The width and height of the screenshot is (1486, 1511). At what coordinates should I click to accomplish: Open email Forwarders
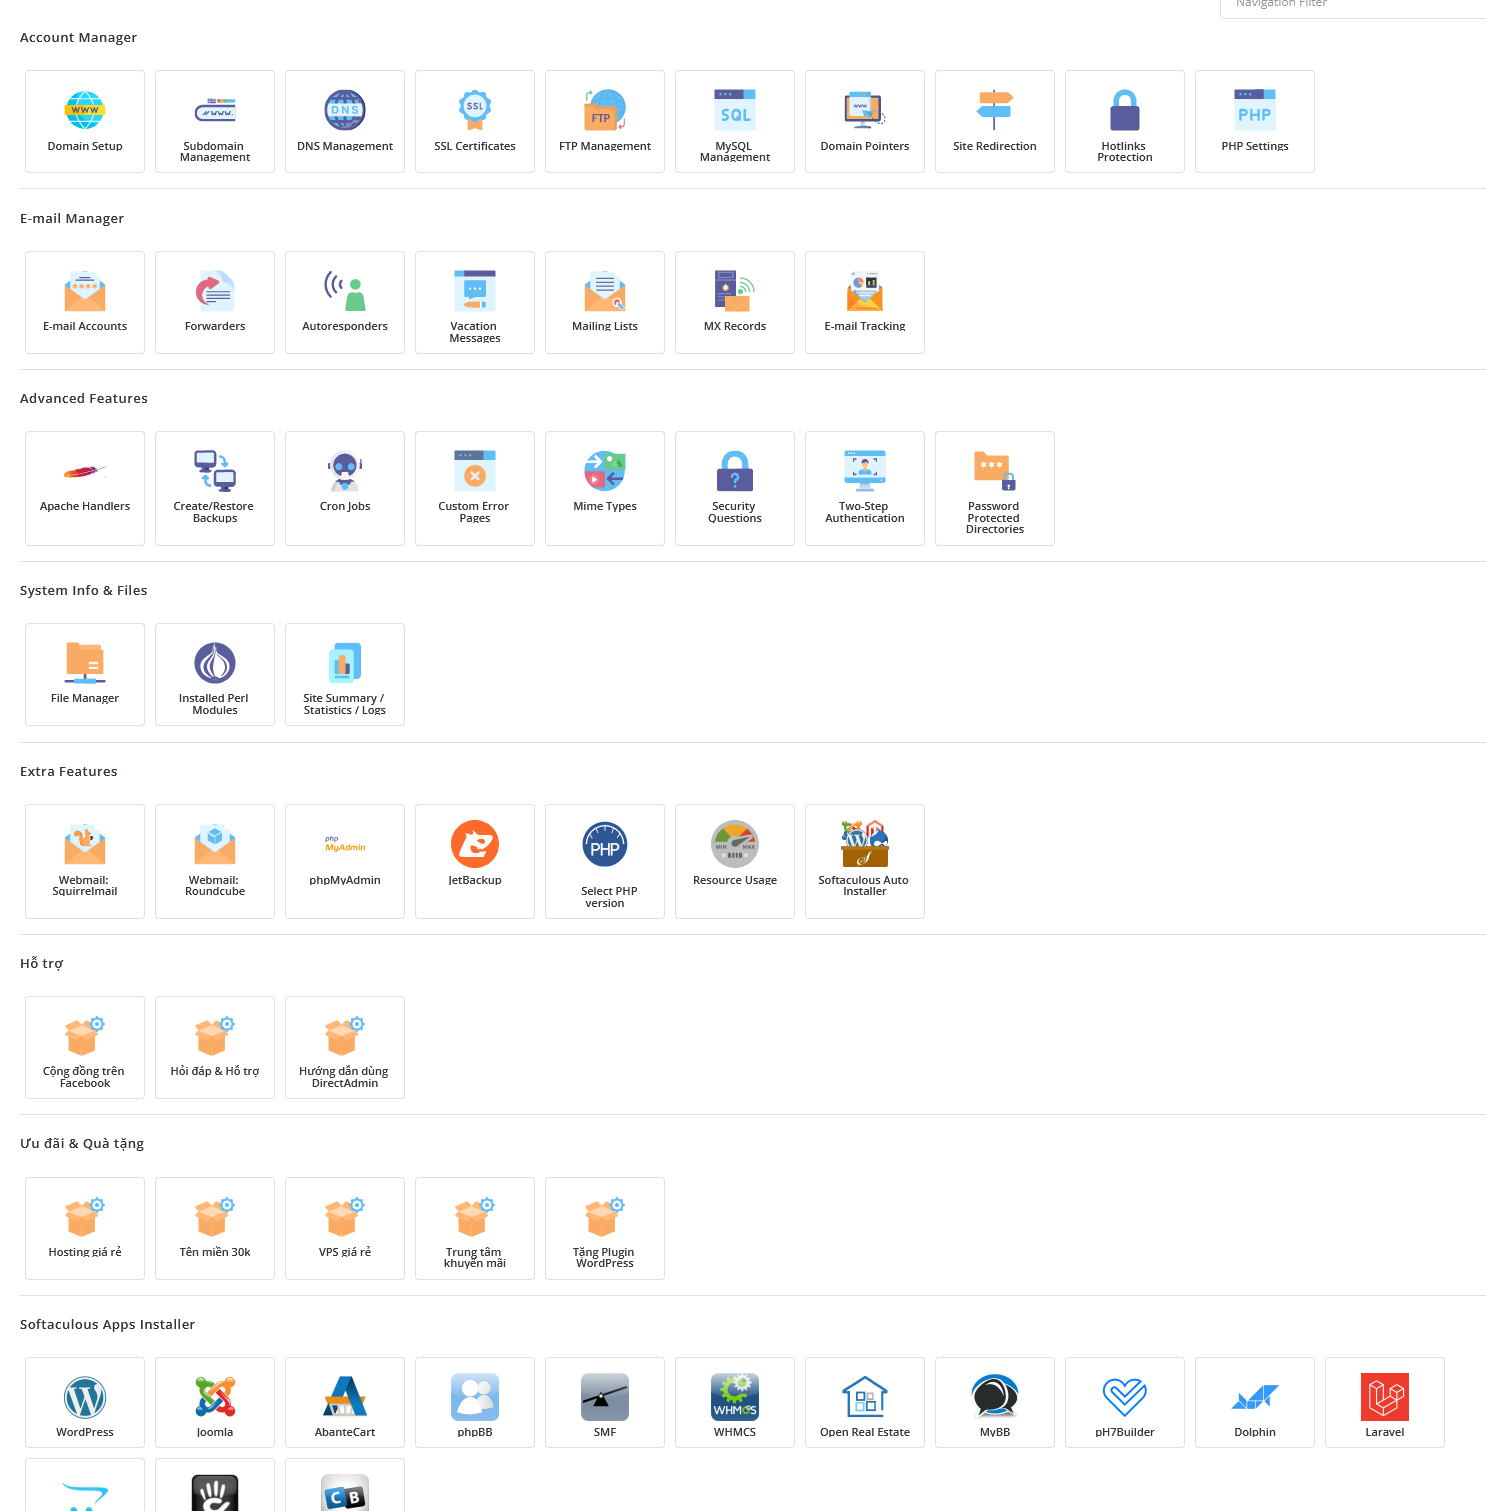(x=215, y=302)
